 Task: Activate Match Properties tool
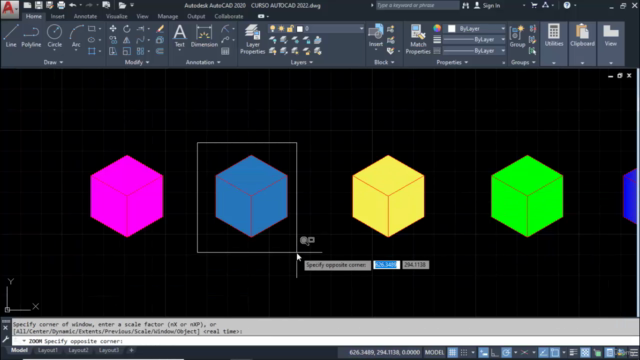click(x=418, y=39)
